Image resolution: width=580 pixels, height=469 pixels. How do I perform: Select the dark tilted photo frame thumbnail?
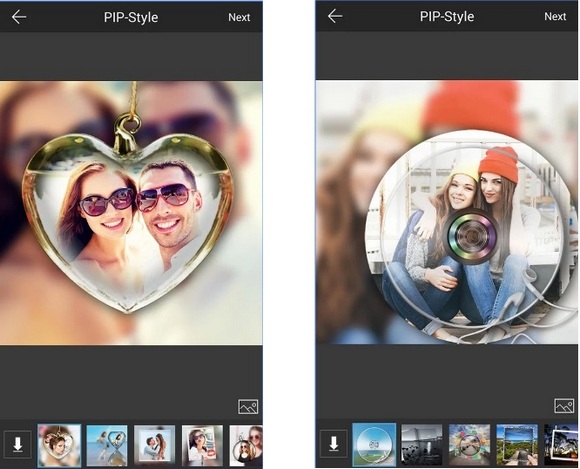[x=561, y=444]
